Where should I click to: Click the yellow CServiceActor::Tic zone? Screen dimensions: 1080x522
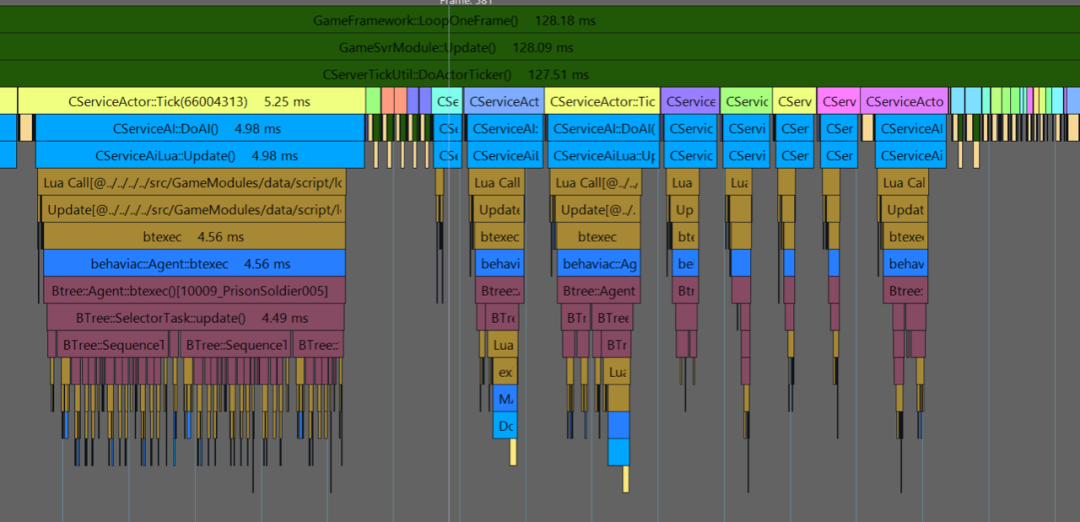(x=602, y=101)
